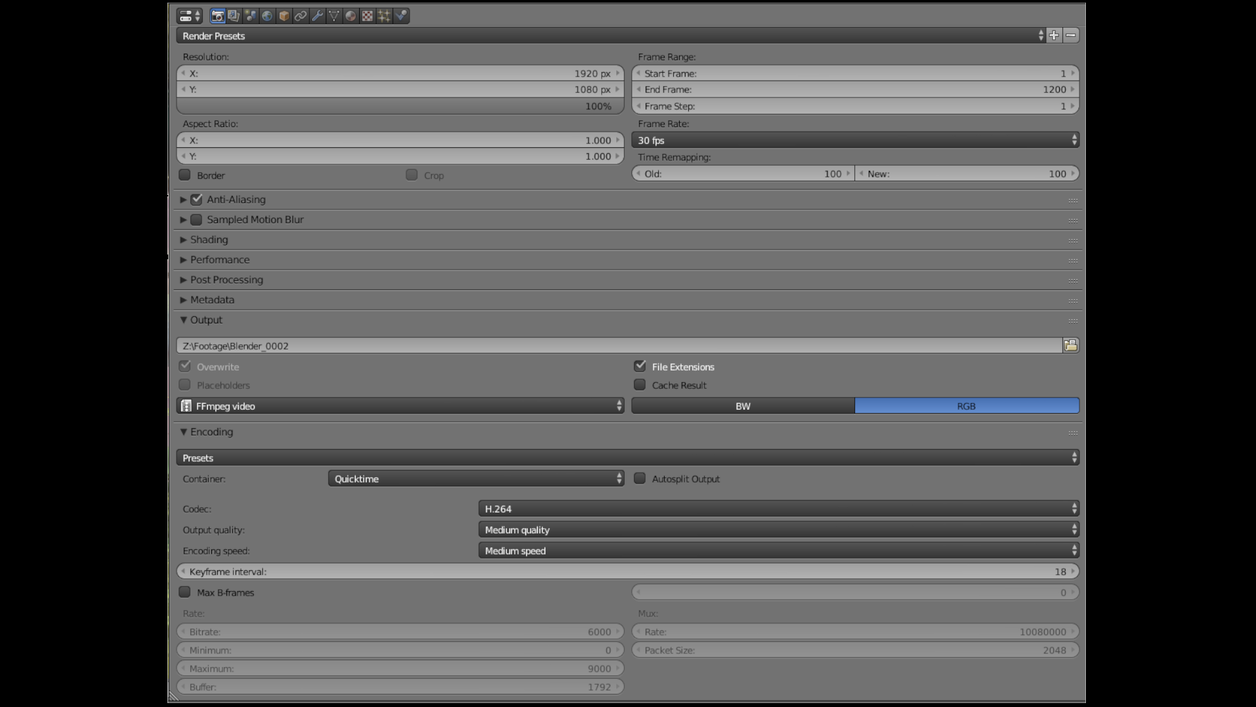The image size is (1256, 707).
Task: Open the Texture checkerboard icon
Action: (367, 16)
